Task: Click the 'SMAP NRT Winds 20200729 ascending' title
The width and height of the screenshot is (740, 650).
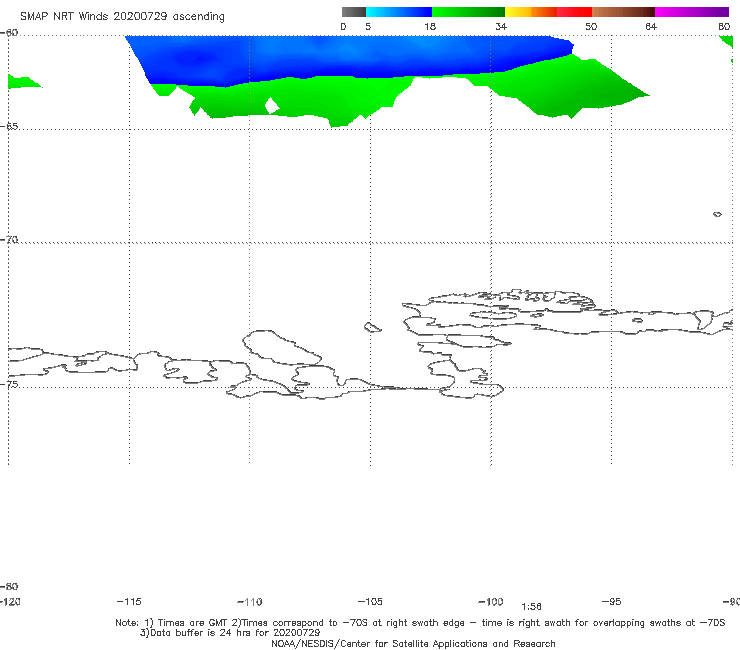Action: click(x=122, y=17)
